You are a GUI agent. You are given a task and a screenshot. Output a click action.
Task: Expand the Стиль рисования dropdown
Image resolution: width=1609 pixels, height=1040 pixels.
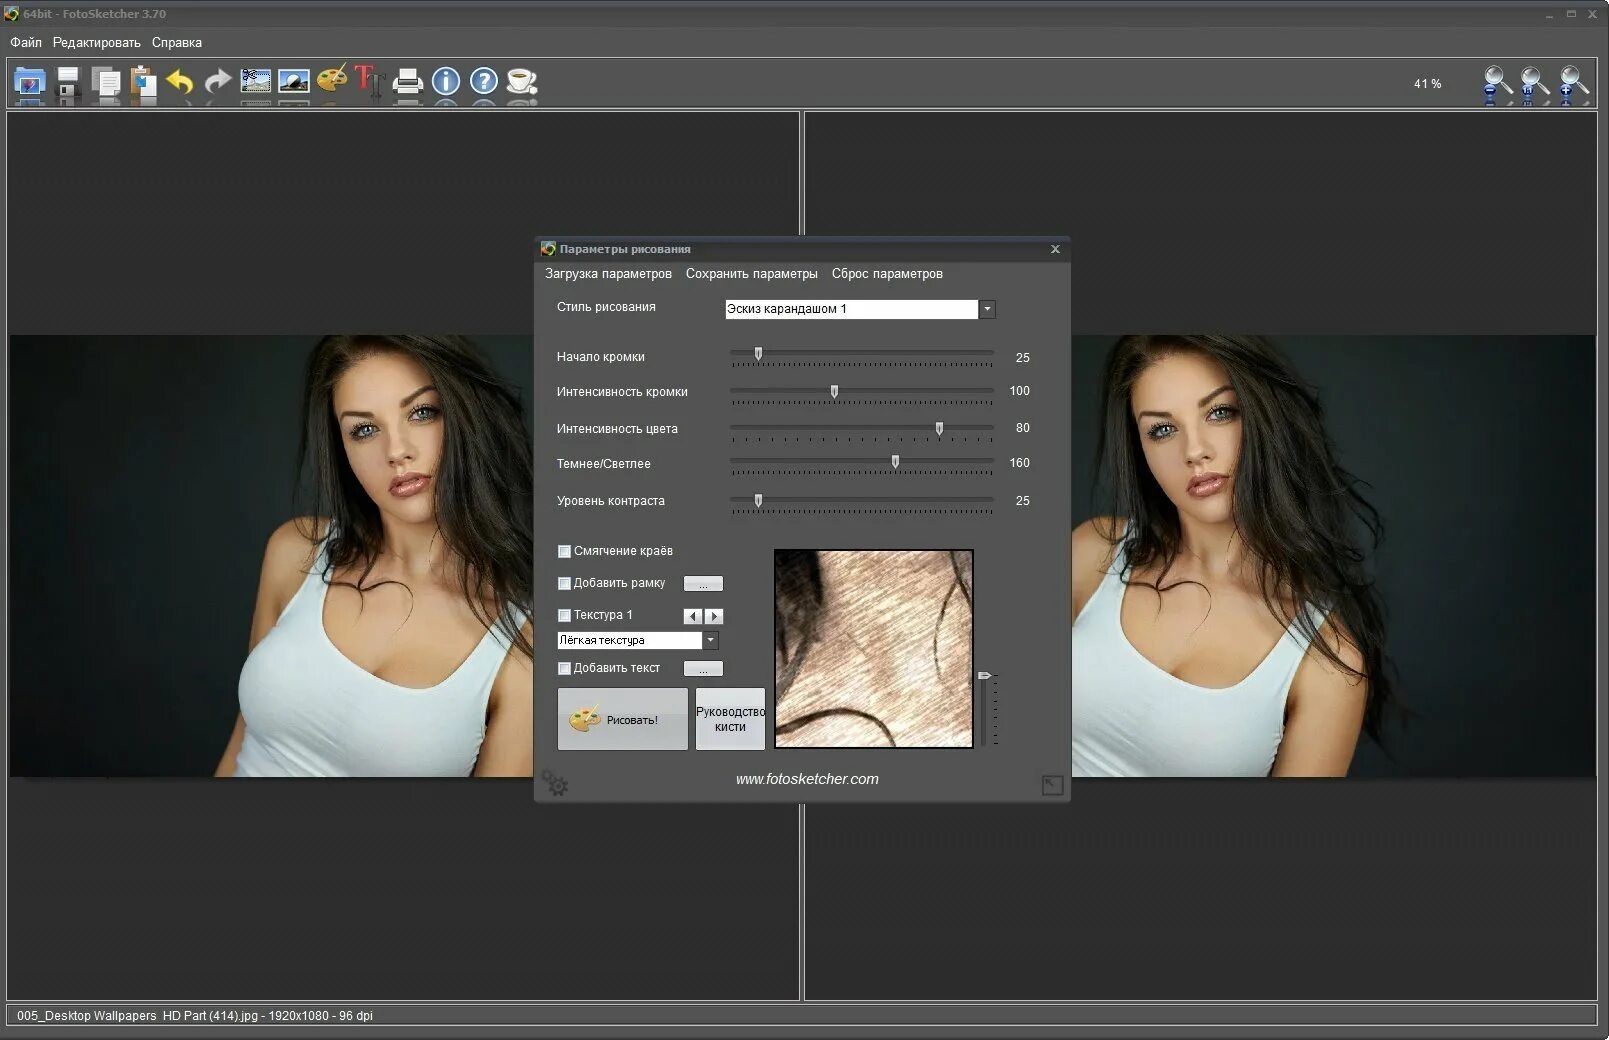pos(987,309)
